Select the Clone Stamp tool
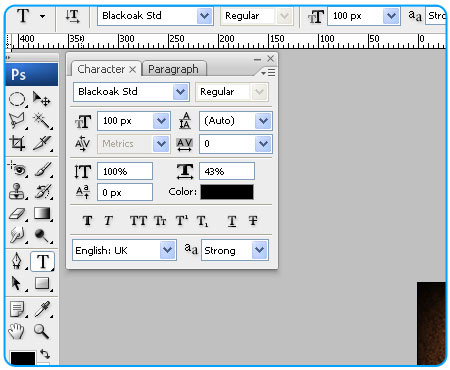 [x=17, y=191]
